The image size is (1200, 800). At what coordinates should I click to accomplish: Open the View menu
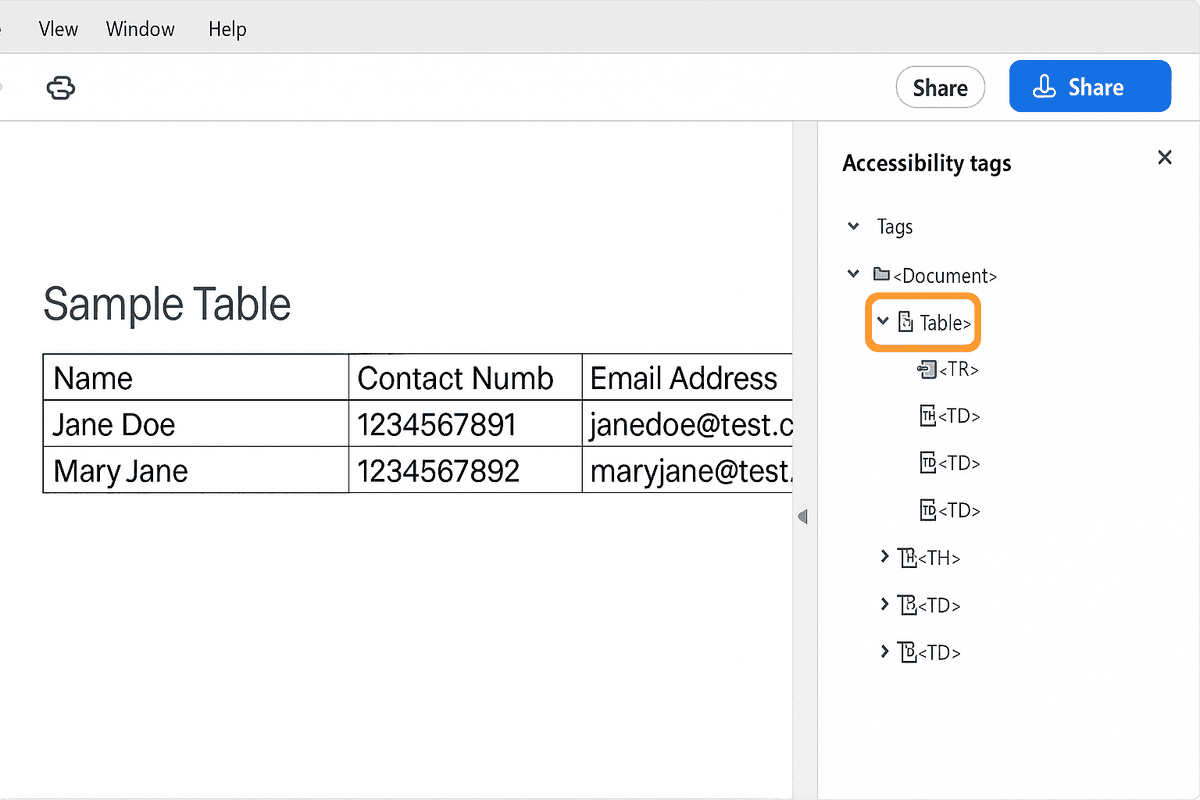[57, 29]
